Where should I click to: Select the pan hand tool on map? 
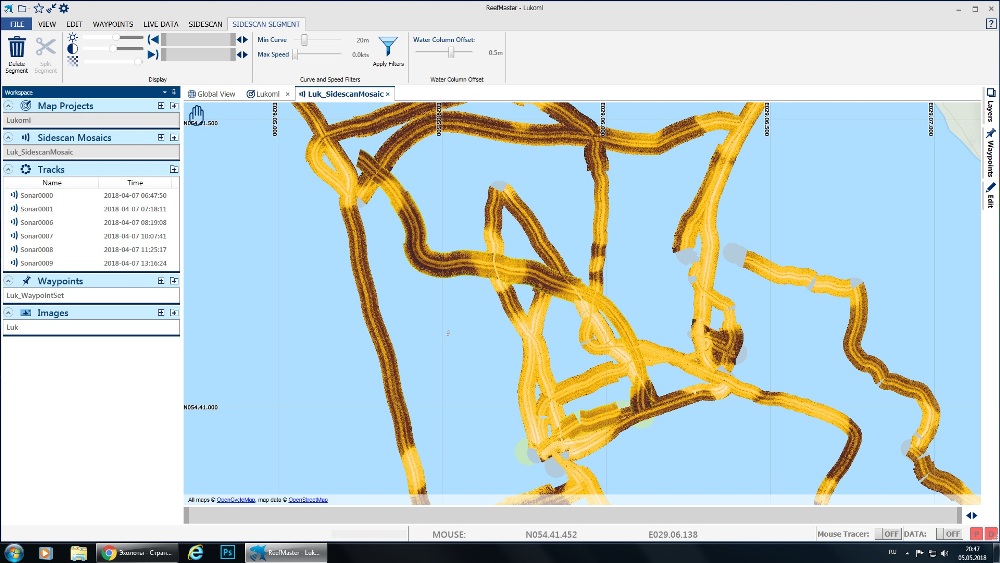(x=197, y=113)
